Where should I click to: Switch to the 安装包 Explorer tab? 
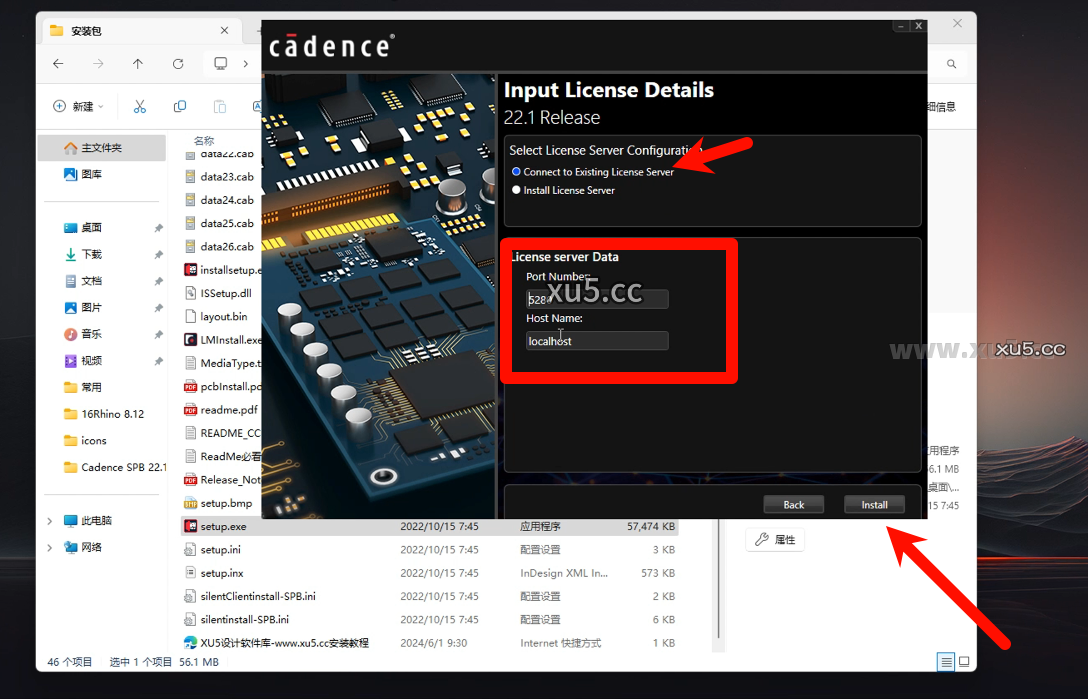(83, 30)
